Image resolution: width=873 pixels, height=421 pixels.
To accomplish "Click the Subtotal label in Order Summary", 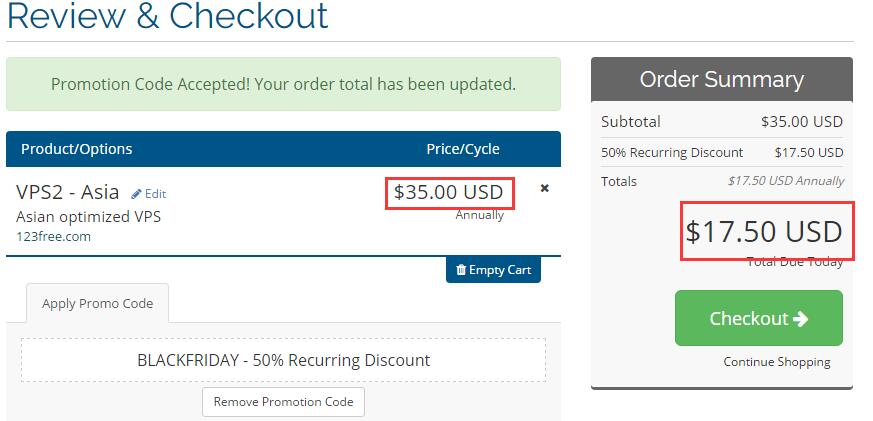I will pos(630,122).
